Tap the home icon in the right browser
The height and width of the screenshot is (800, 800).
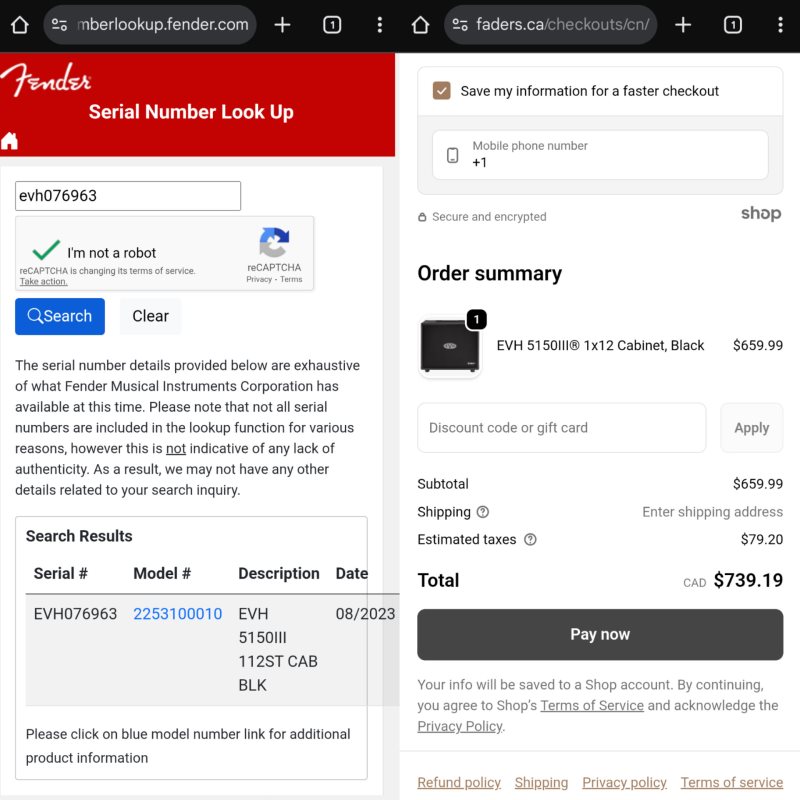click(x=420, y=25)
